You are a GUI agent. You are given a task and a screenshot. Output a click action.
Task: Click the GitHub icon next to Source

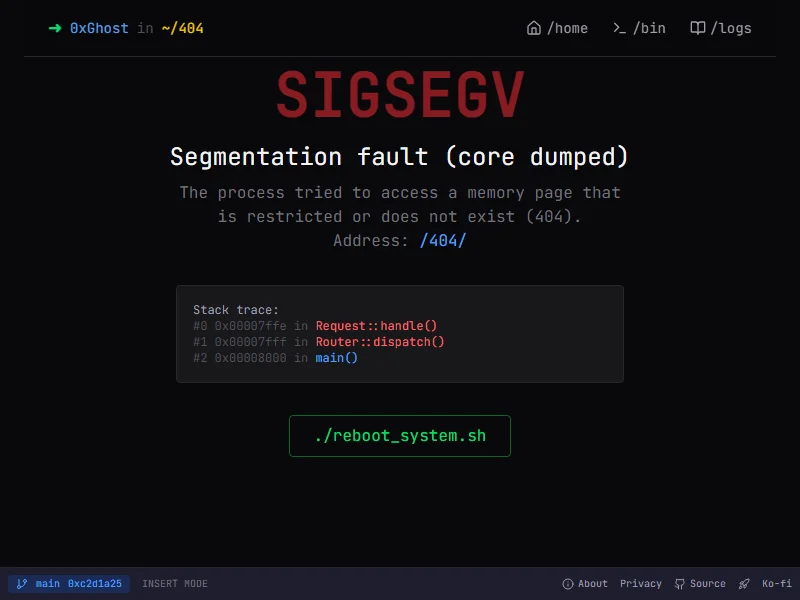tap(680, 584)
